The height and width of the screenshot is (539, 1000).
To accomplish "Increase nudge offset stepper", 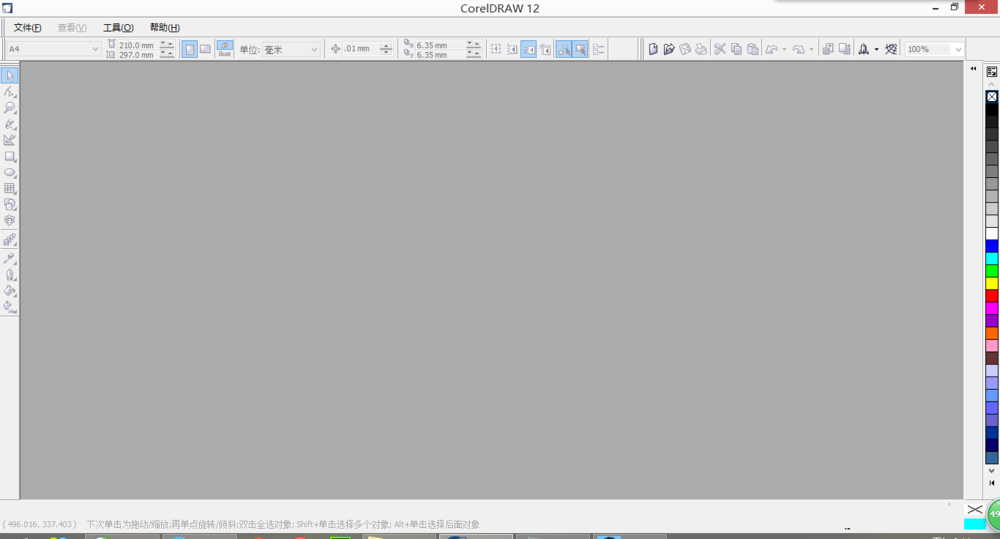I will [386, 46].
